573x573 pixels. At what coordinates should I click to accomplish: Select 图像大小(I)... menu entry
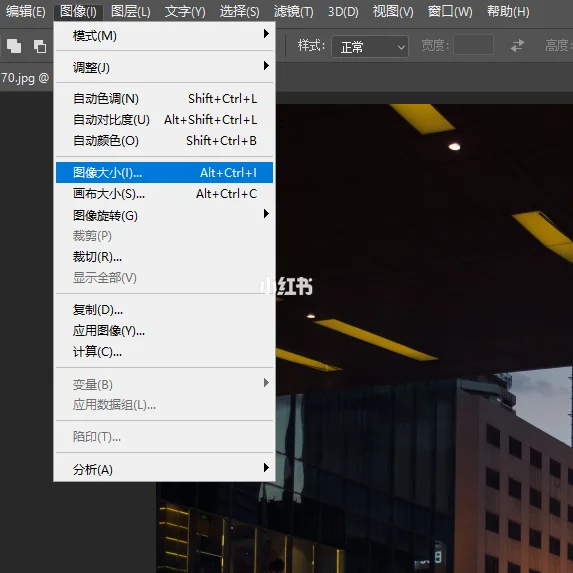tap(164, 172)
